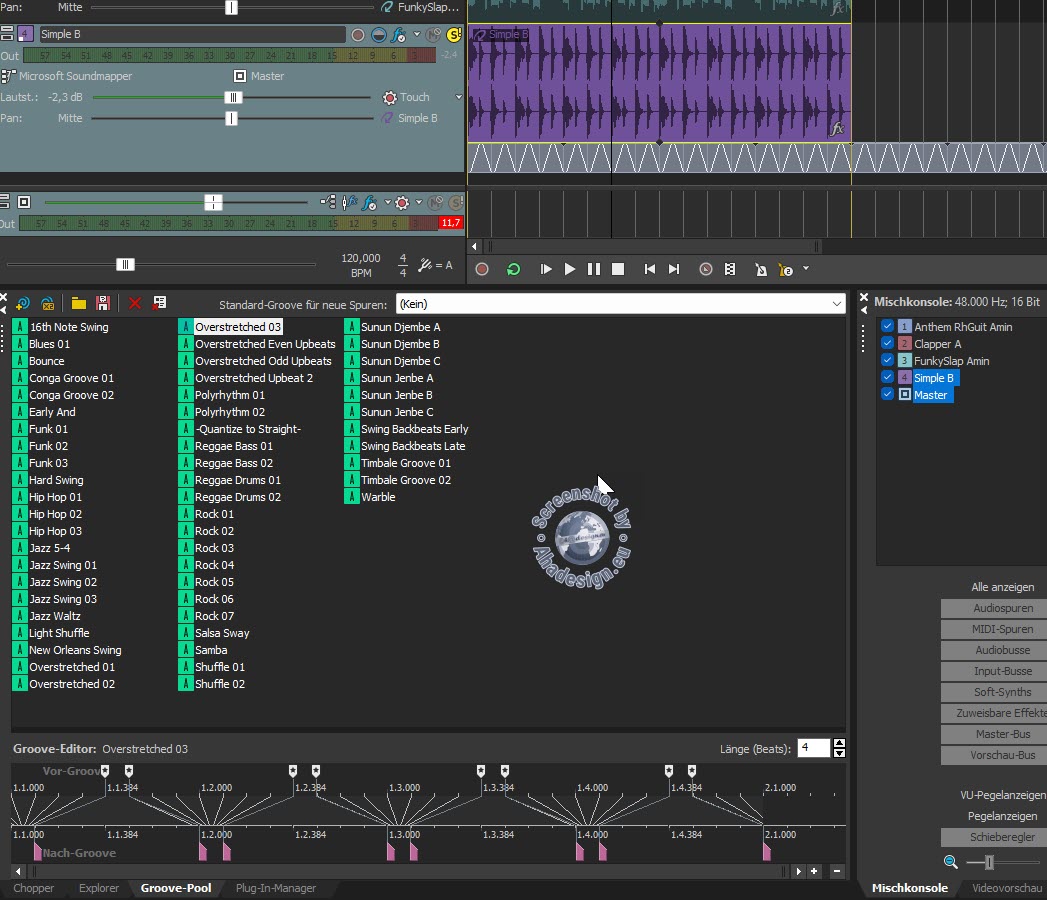Go to end of project

[674, 269]
